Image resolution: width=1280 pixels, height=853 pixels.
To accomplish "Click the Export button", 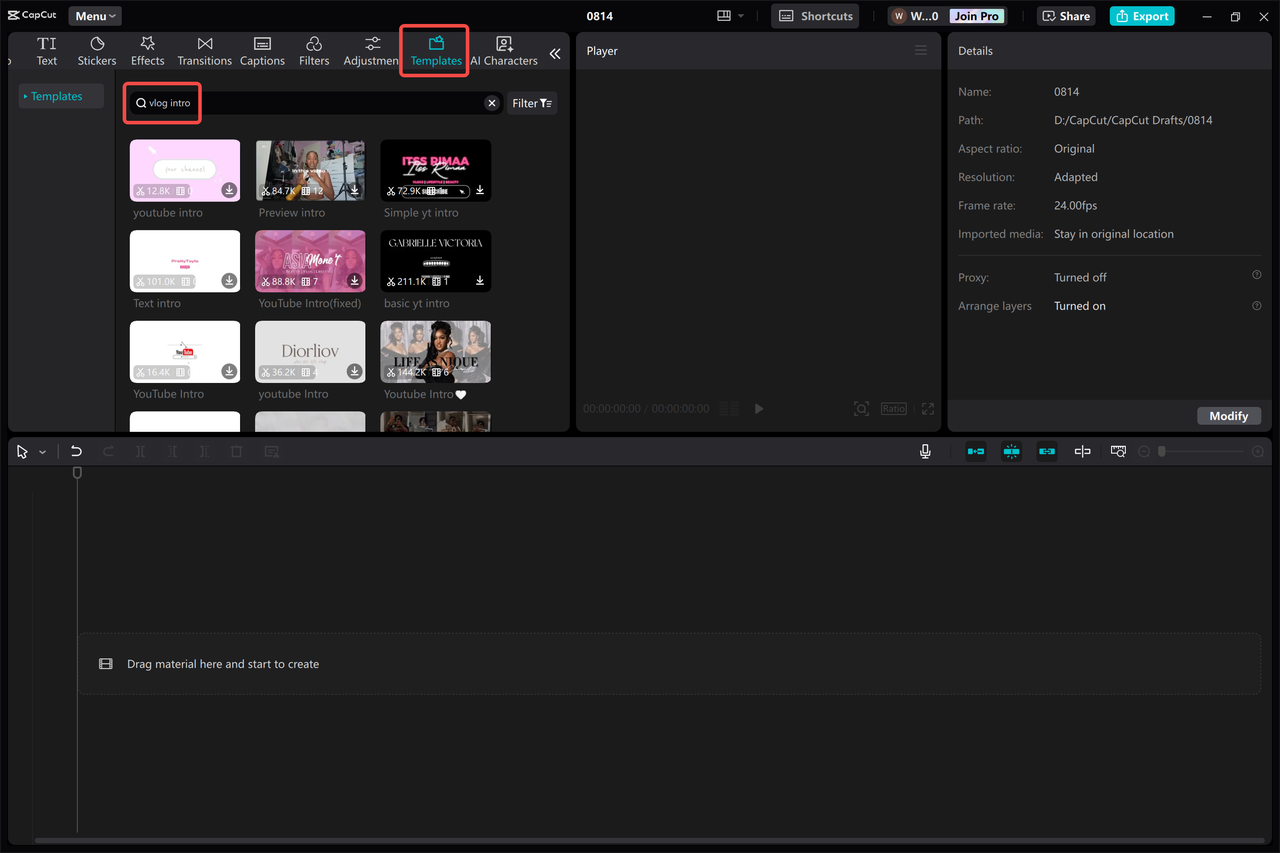I will (x=1142, y=16).
